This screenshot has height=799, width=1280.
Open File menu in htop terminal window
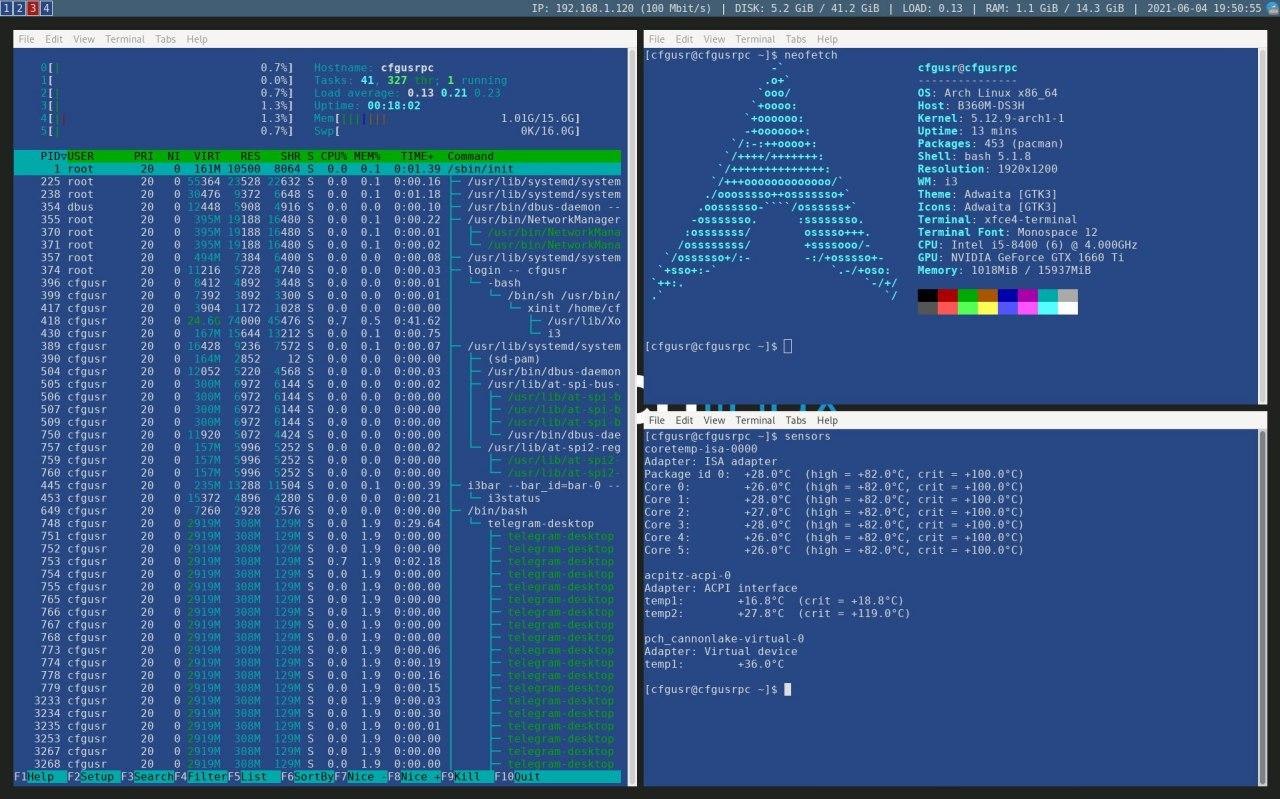point(26,39)
